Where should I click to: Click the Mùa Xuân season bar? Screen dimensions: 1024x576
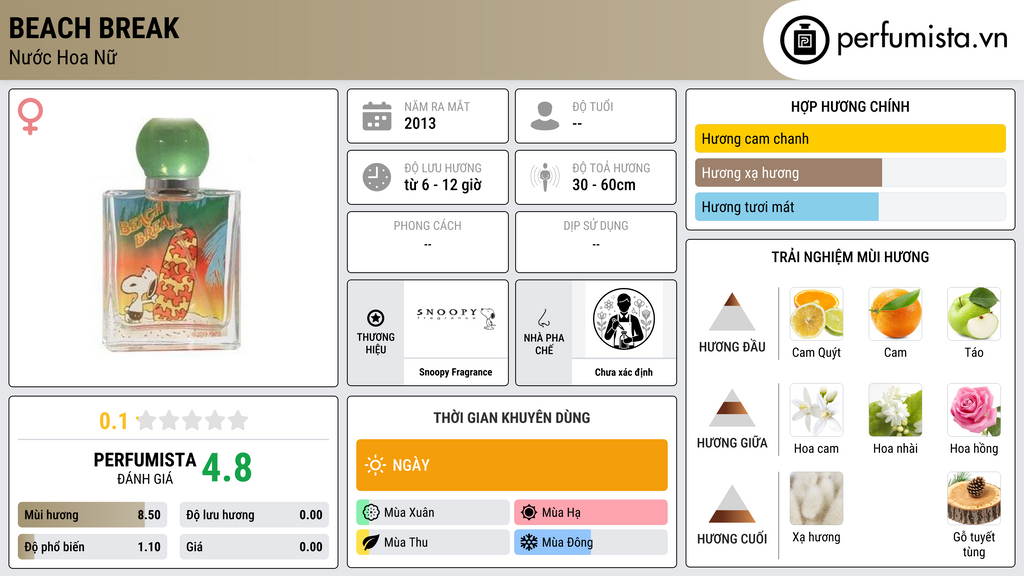[432, 512]
